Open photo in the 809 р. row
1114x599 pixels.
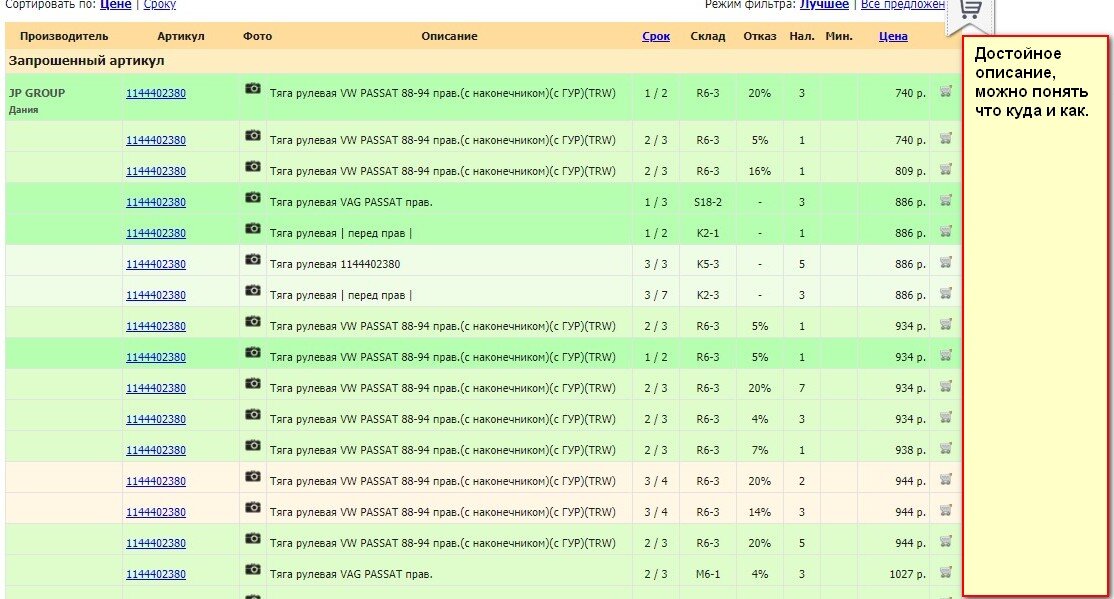[x=253, y=166]
